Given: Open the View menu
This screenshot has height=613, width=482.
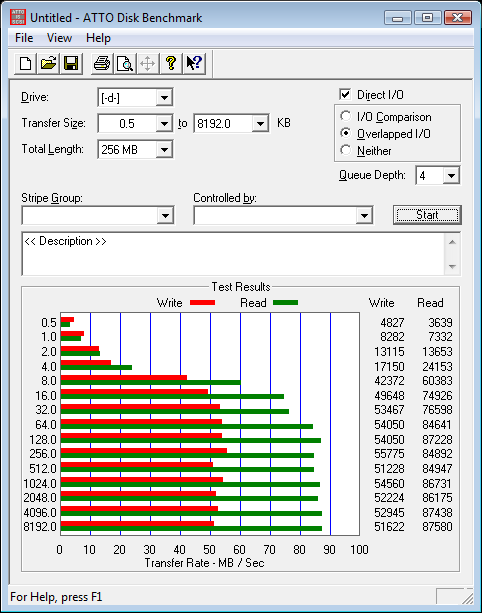Looking at the screenshot, I should [x=59, y=38].
